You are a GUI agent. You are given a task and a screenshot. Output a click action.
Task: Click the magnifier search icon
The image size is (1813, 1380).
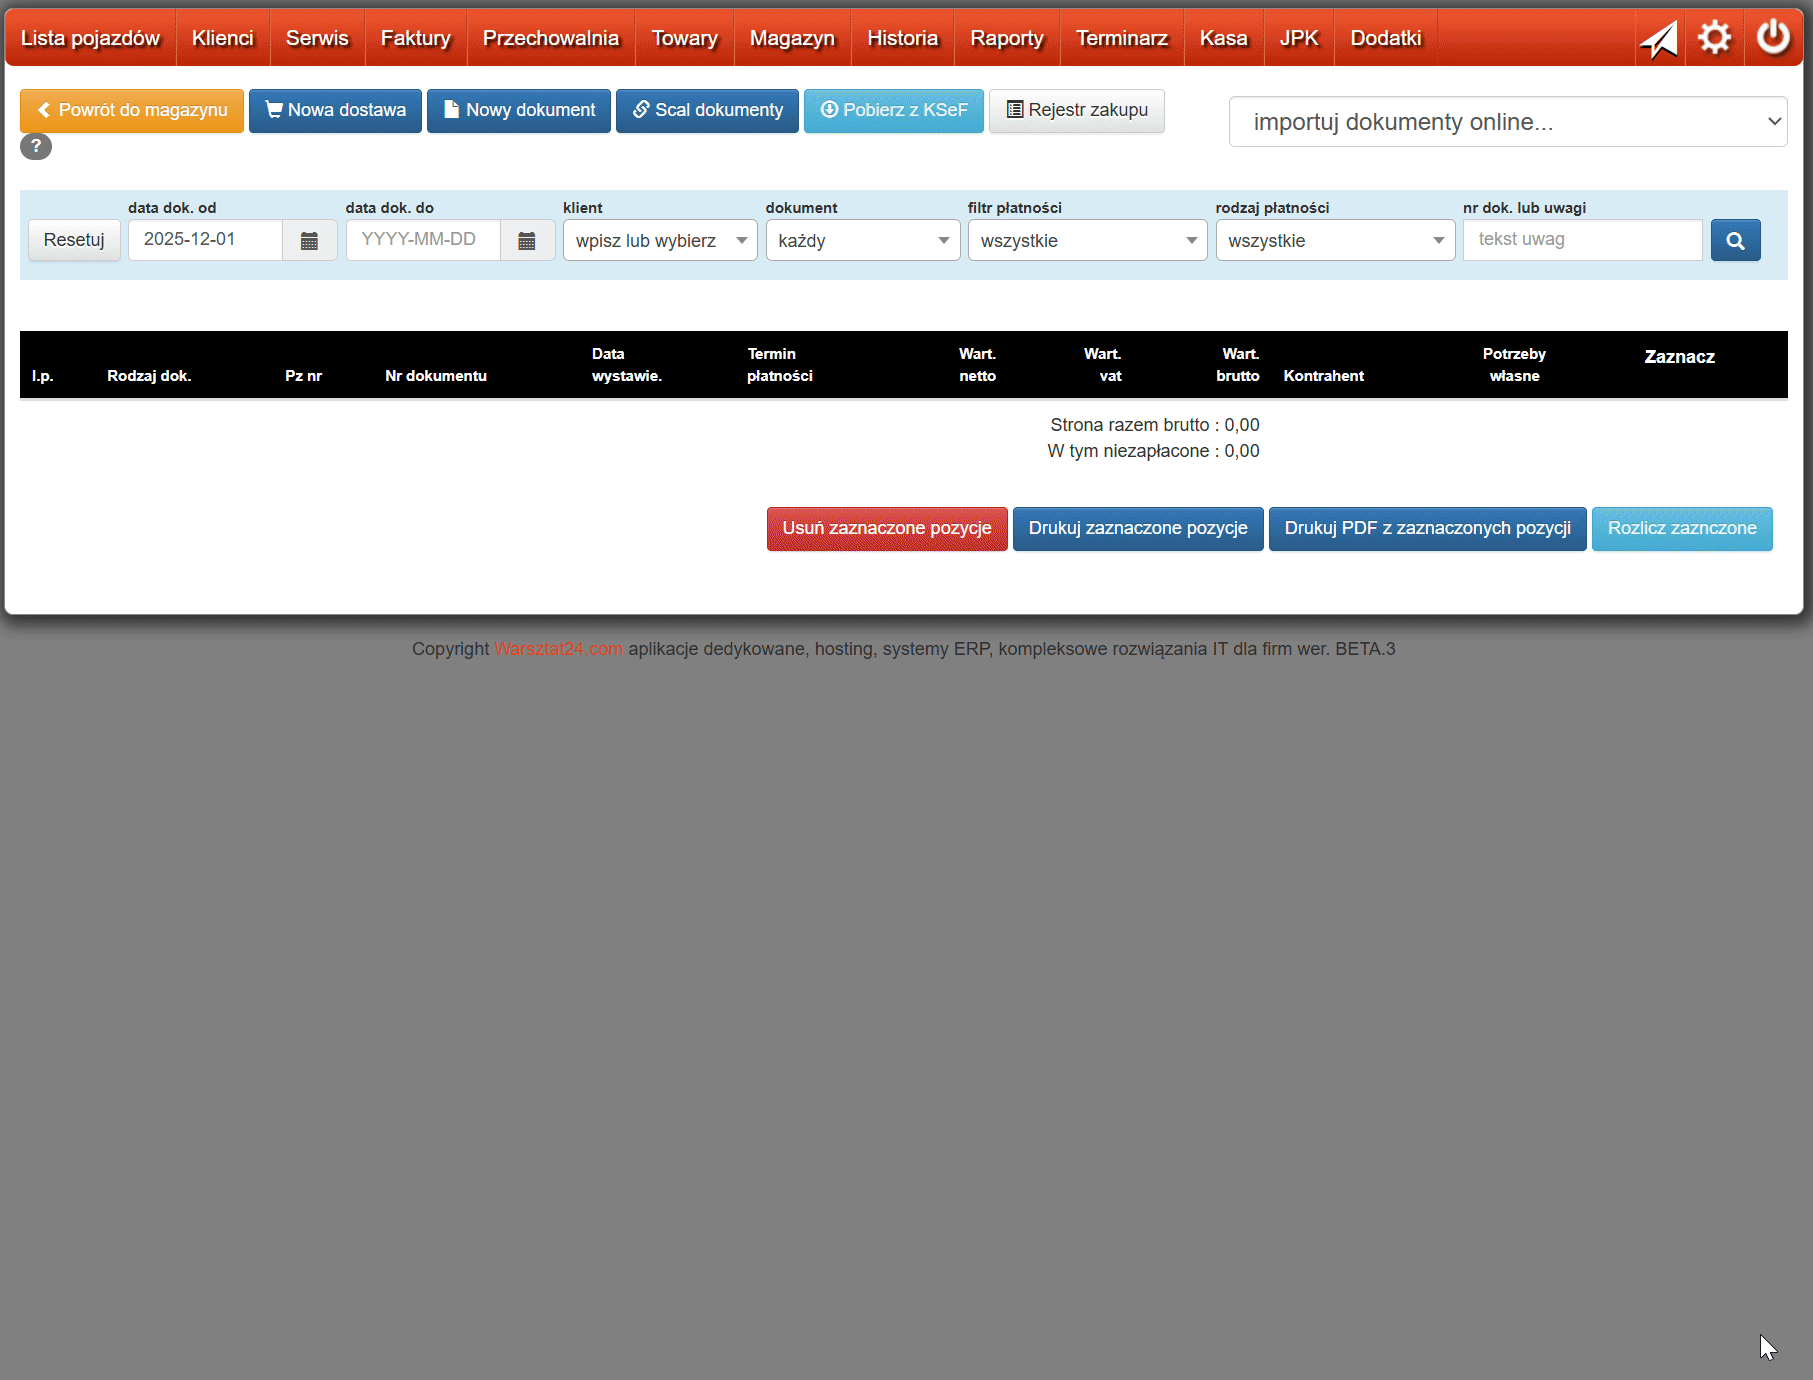[1735, 240]
